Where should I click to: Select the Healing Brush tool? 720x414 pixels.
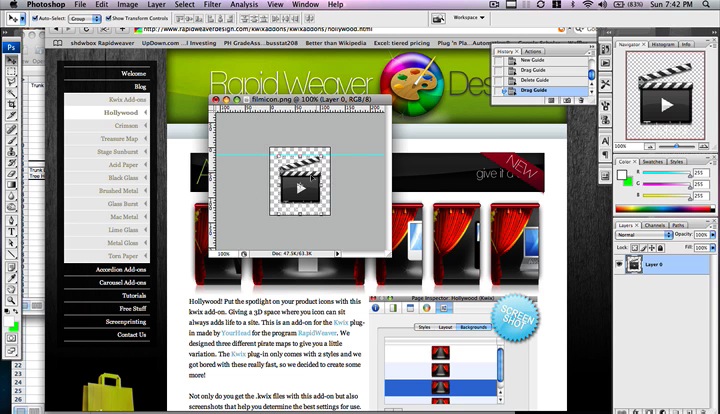11,129
